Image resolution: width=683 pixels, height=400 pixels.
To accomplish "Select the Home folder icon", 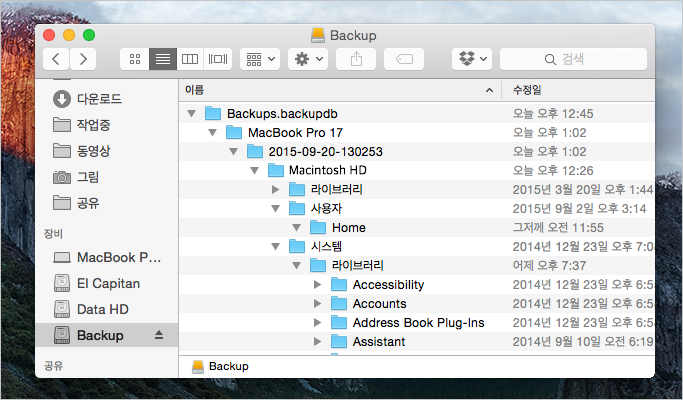I will click(318, 227).
